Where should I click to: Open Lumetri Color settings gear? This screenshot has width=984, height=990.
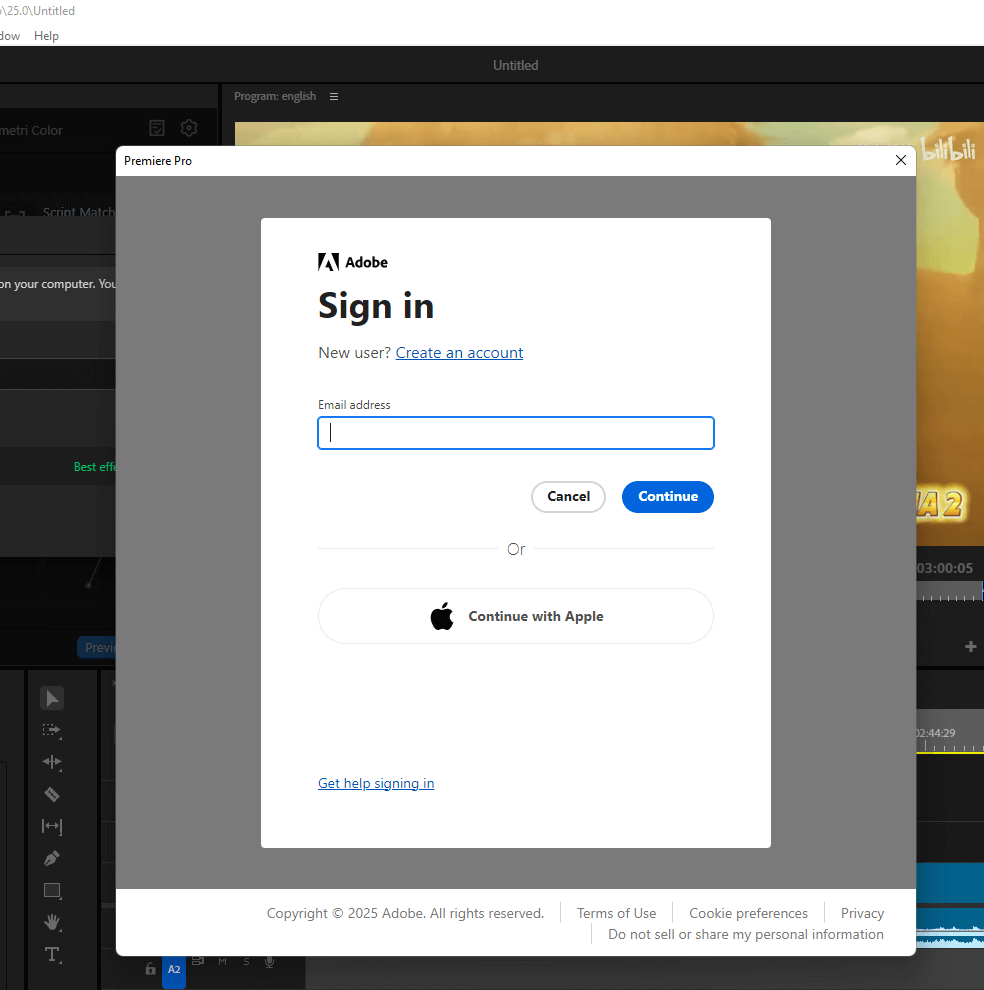point(189,128)
